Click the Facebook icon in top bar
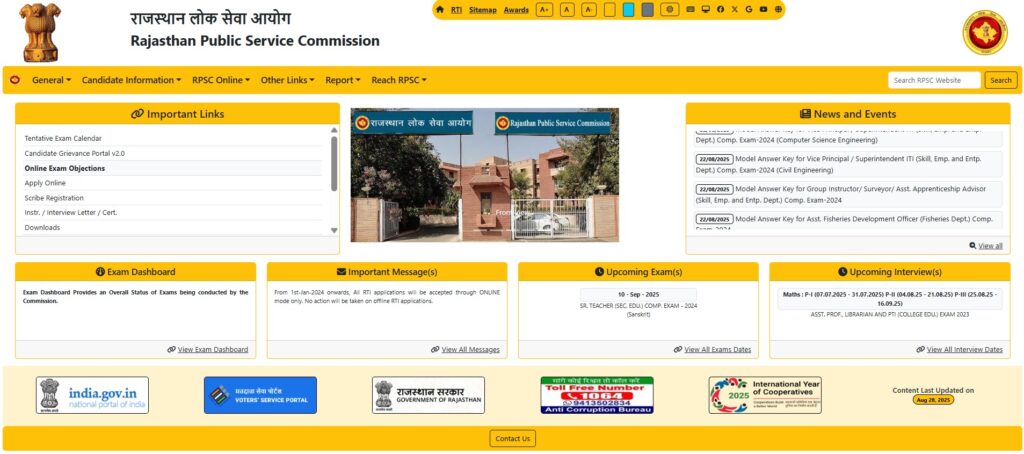Viewport: 1024px width, 454px height. [x=720, y=10]
